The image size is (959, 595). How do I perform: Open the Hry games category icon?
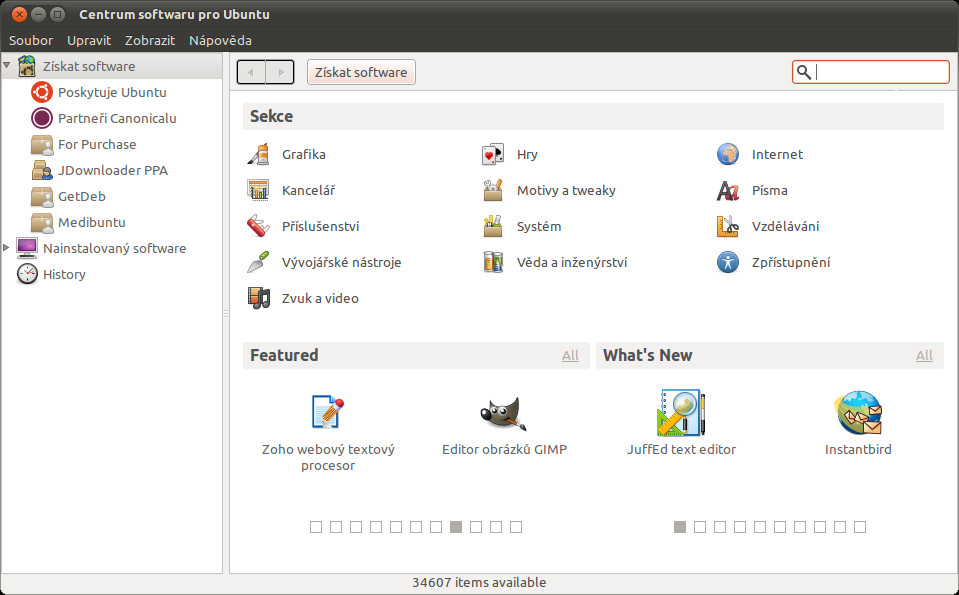coord(492,155)
